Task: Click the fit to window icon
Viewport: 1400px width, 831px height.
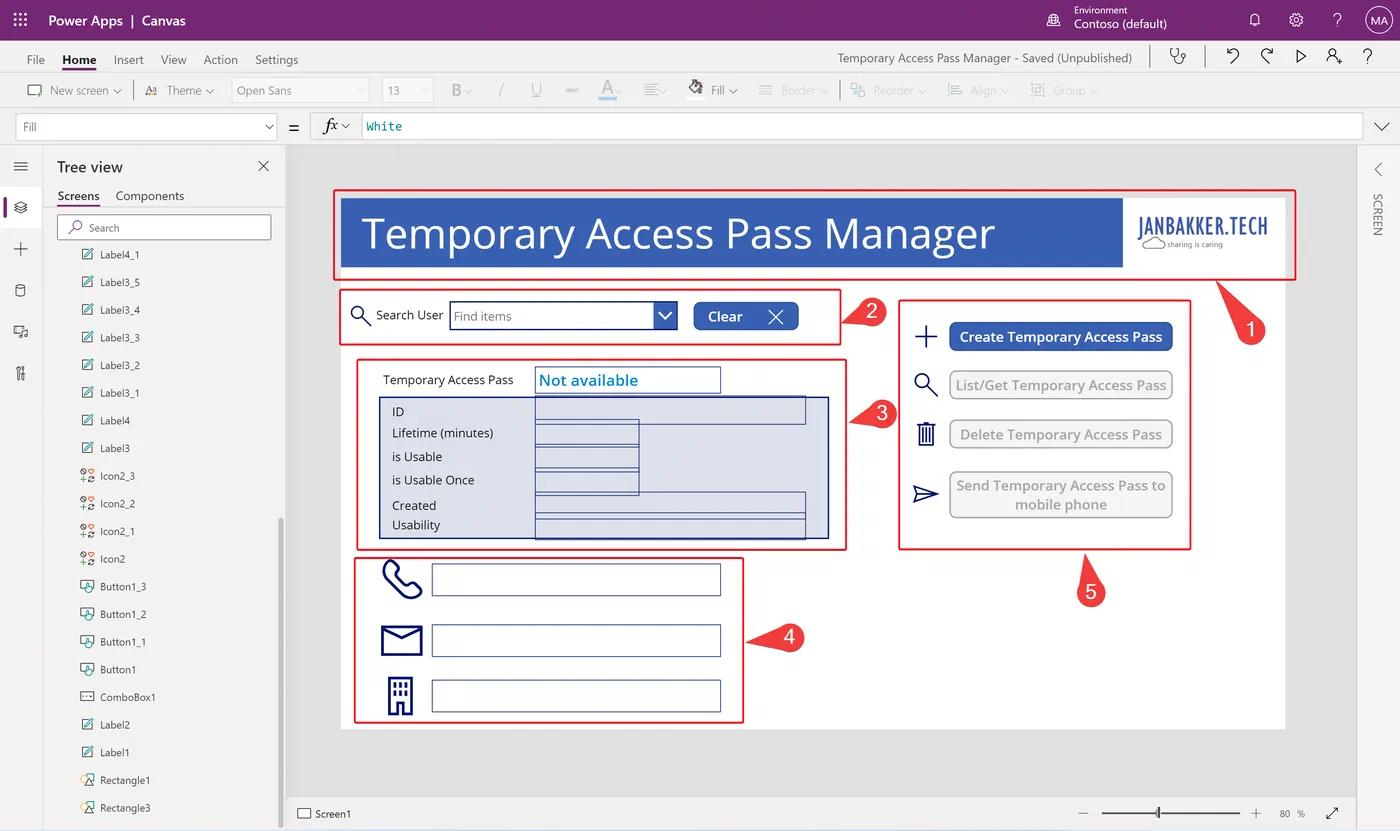Action: (1332, 813)
